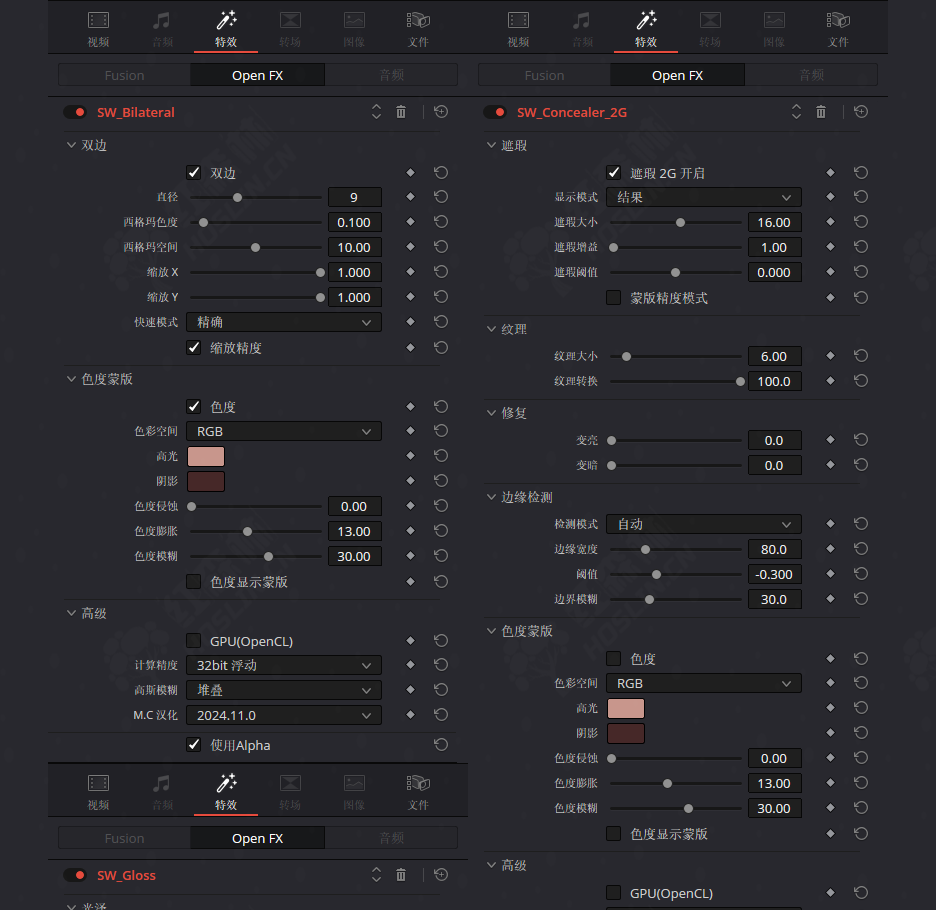Toggle the SW_Concealer_2G effect enable switch

click(495, 112)
